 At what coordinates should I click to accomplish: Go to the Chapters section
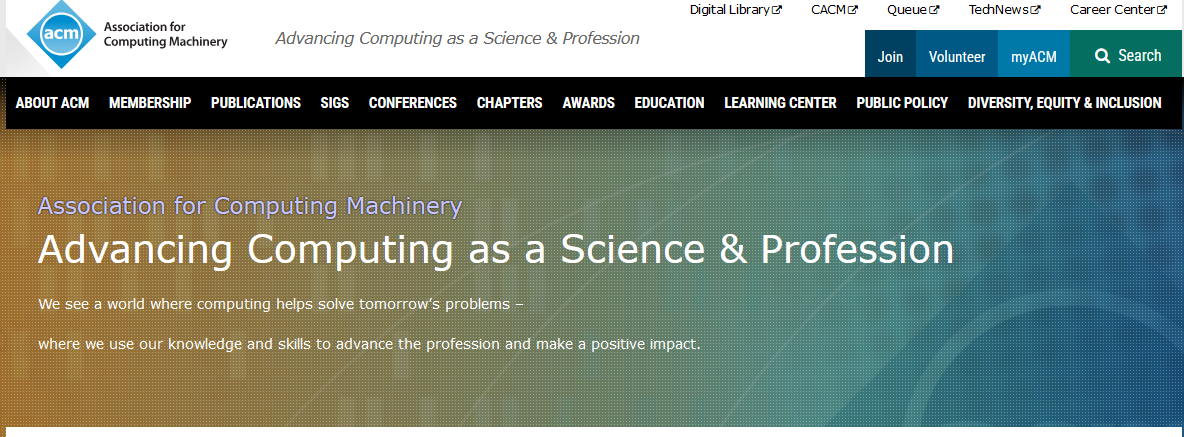(510, 103)
